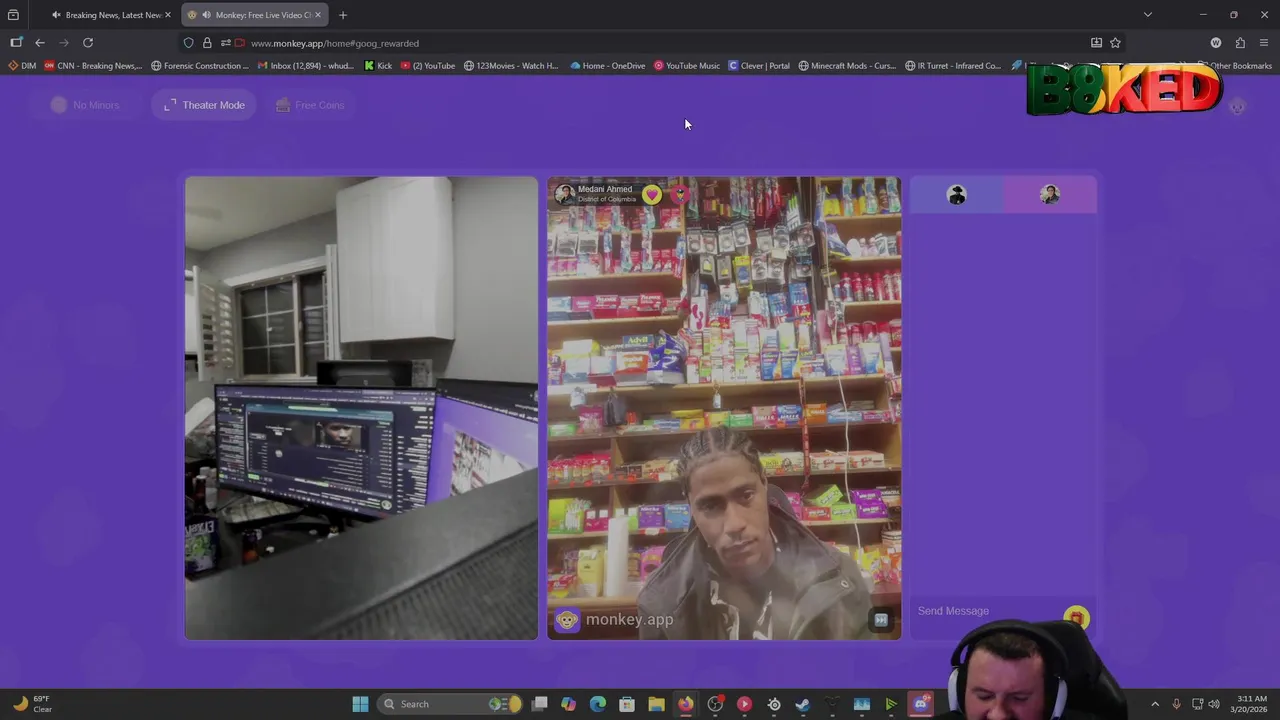Click the stranger's video feed

click(x=724, y=408)
